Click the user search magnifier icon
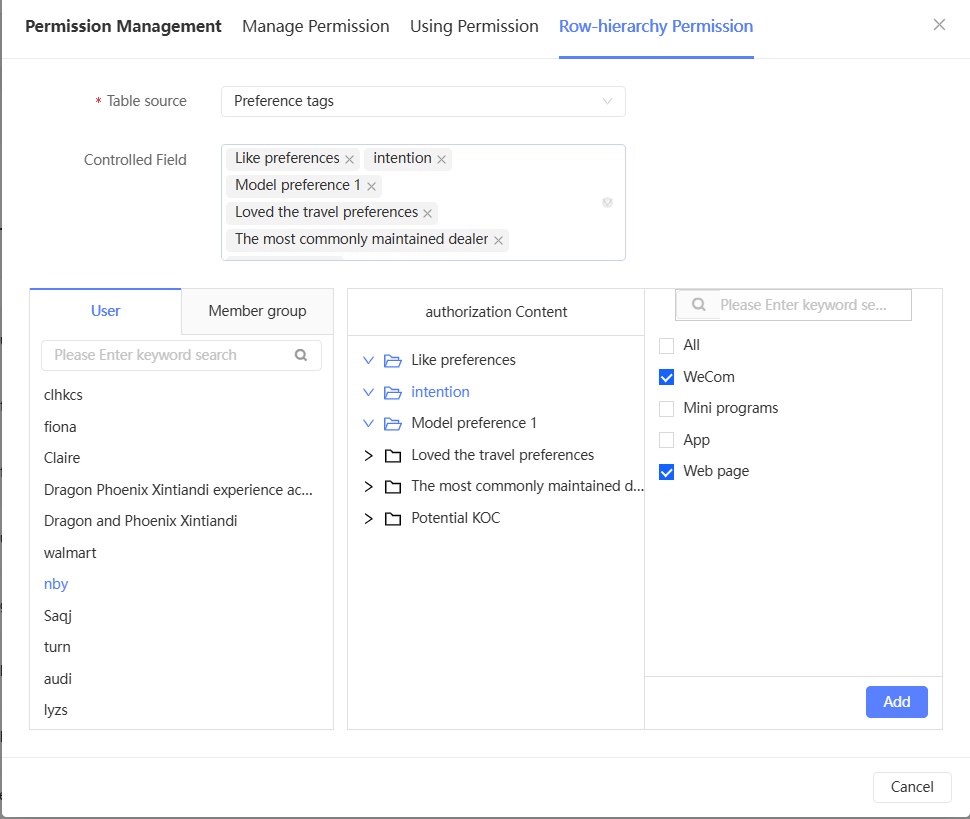 click(x=301, y=355)
